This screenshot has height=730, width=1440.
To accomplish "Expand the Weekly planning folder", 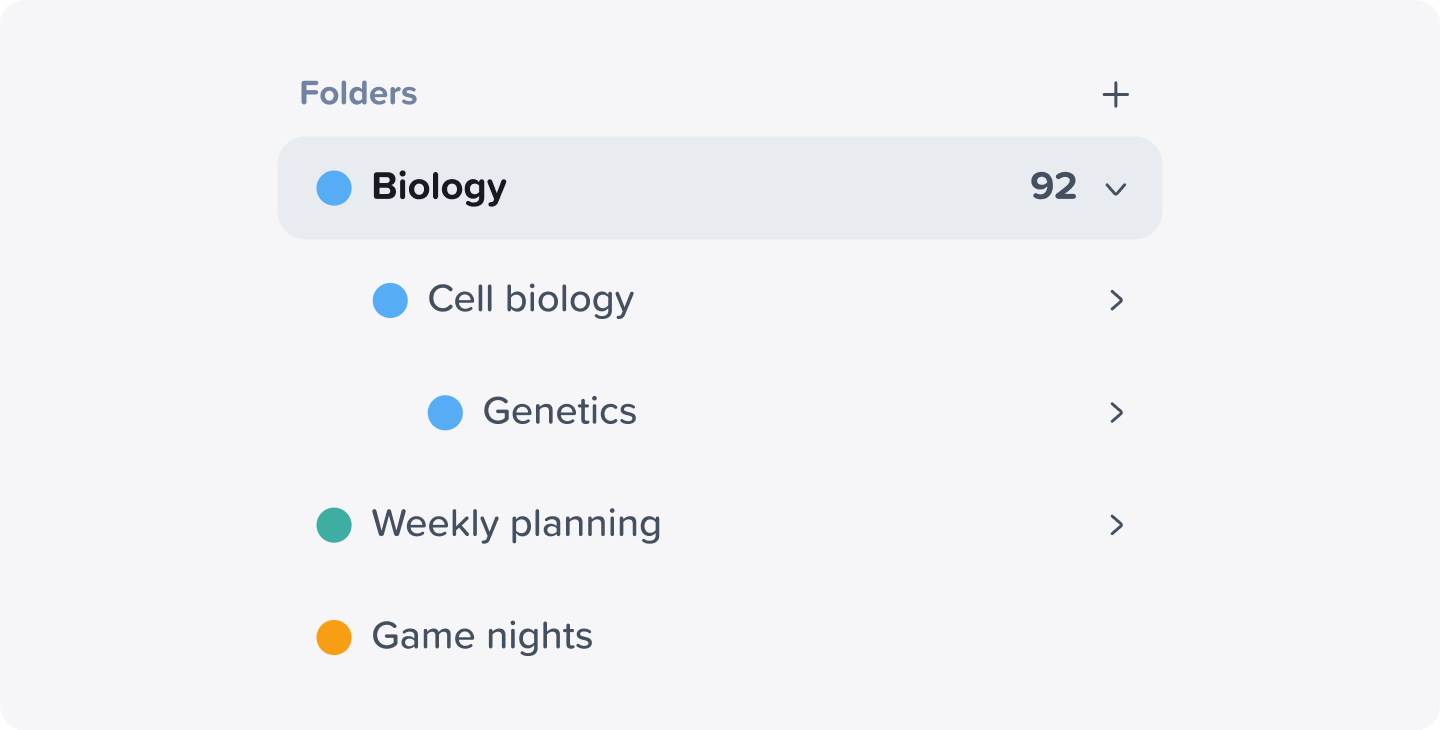I will [x=1117, y=524].
